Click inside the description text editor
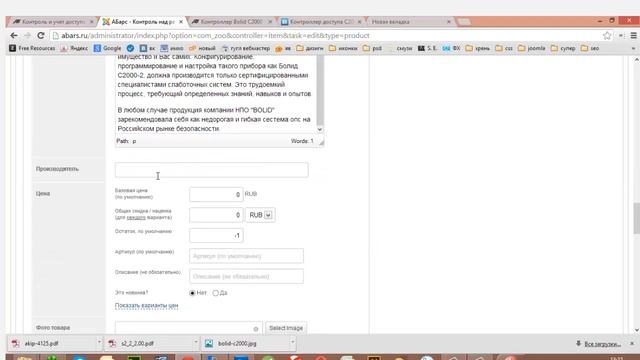The image size is (640, 360). coord(216,95)
